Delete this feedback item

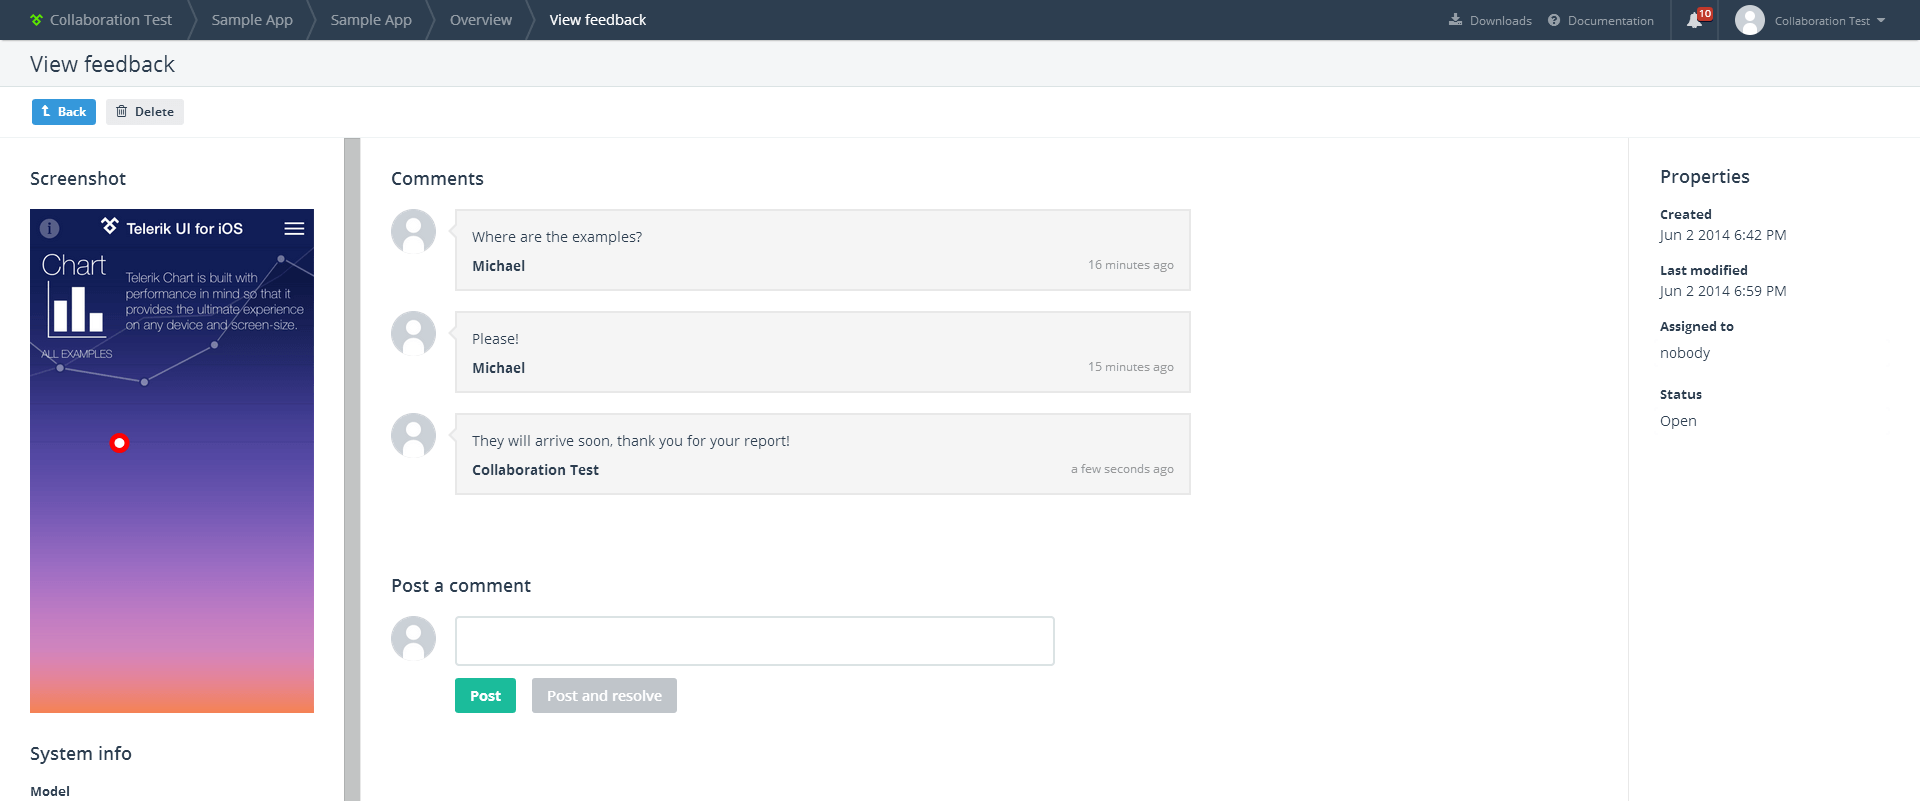(x=145, y=112)
